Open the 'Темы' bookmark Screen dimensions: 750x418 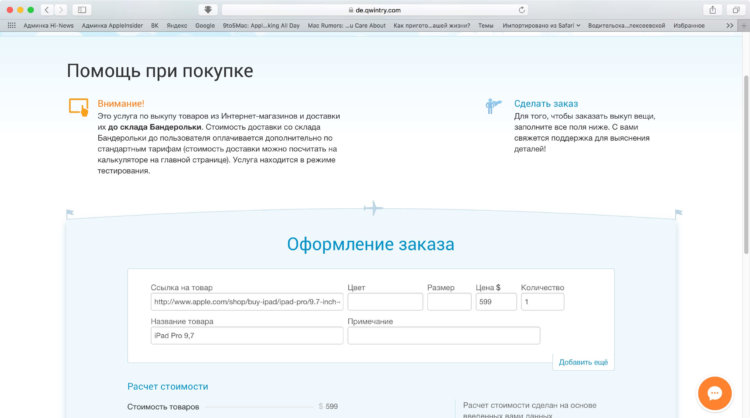[485, 25]
